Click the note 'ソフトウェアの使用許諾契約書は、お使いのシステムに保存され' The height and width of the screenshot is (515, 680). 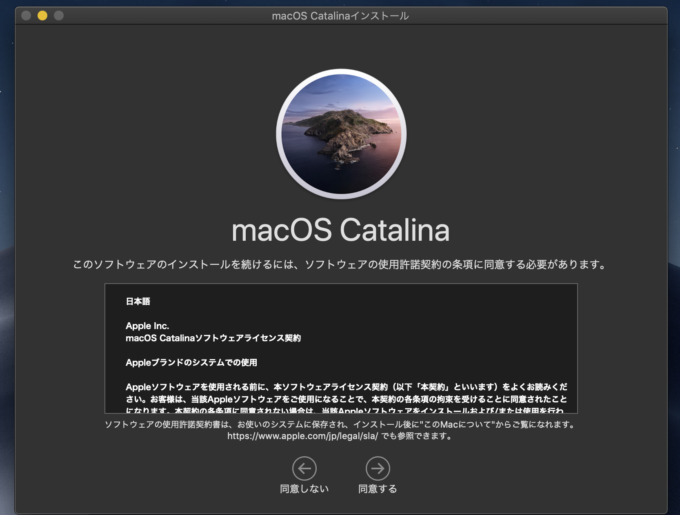click(x=340, y=425)
